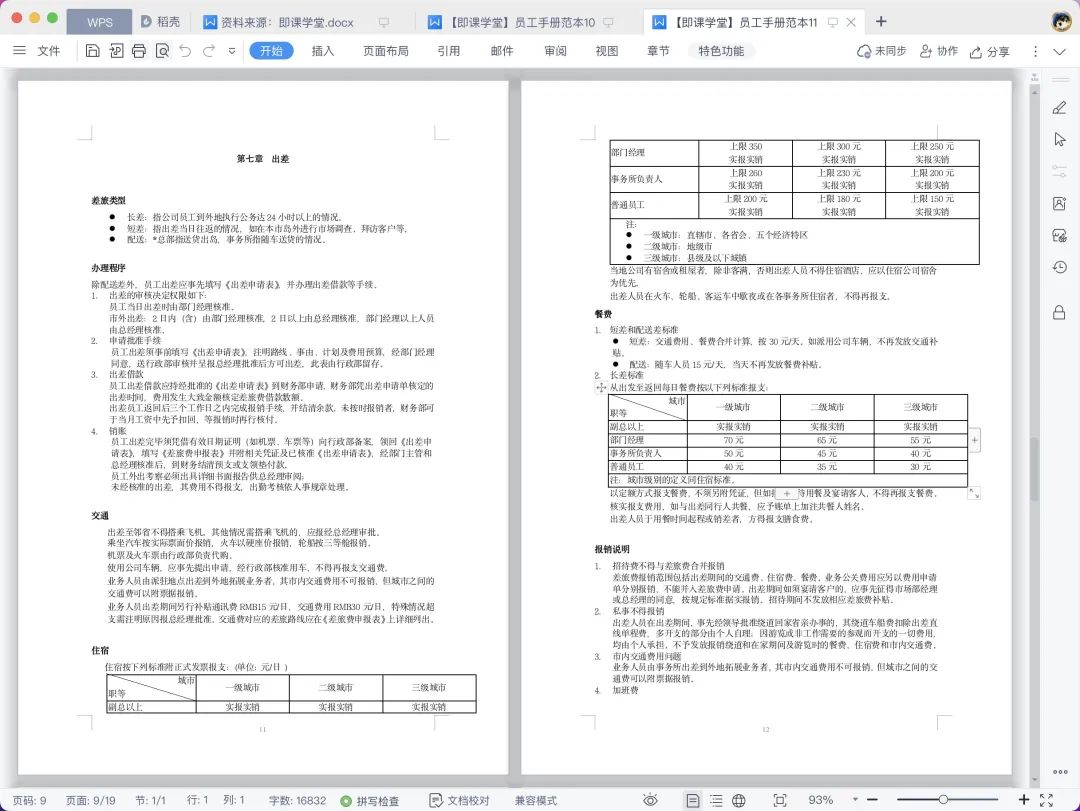Switch to the 员工手册范本10 document tab
Image resolution: width=1080 pixels, height=811 pixels.
point(521,22)
